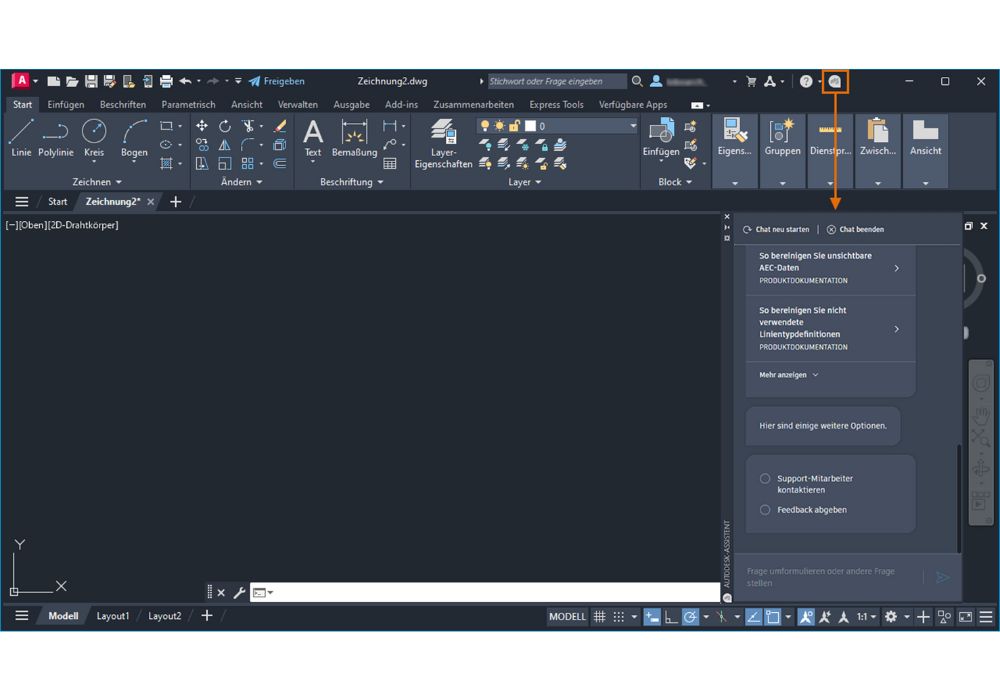Open the Autodesk Assistant icon in title bar
The image size is (1000, 700).
click(x=835, y=81)
